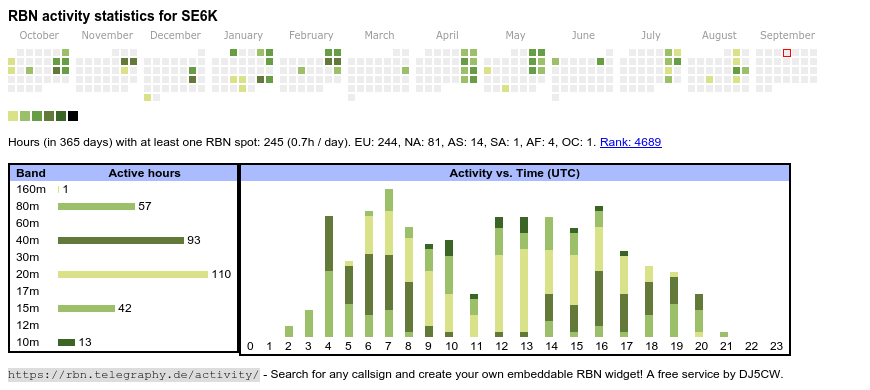The image size is (870, 390).
Task: Click the activity bar at hour 4
Action: [x=329, y=276]
